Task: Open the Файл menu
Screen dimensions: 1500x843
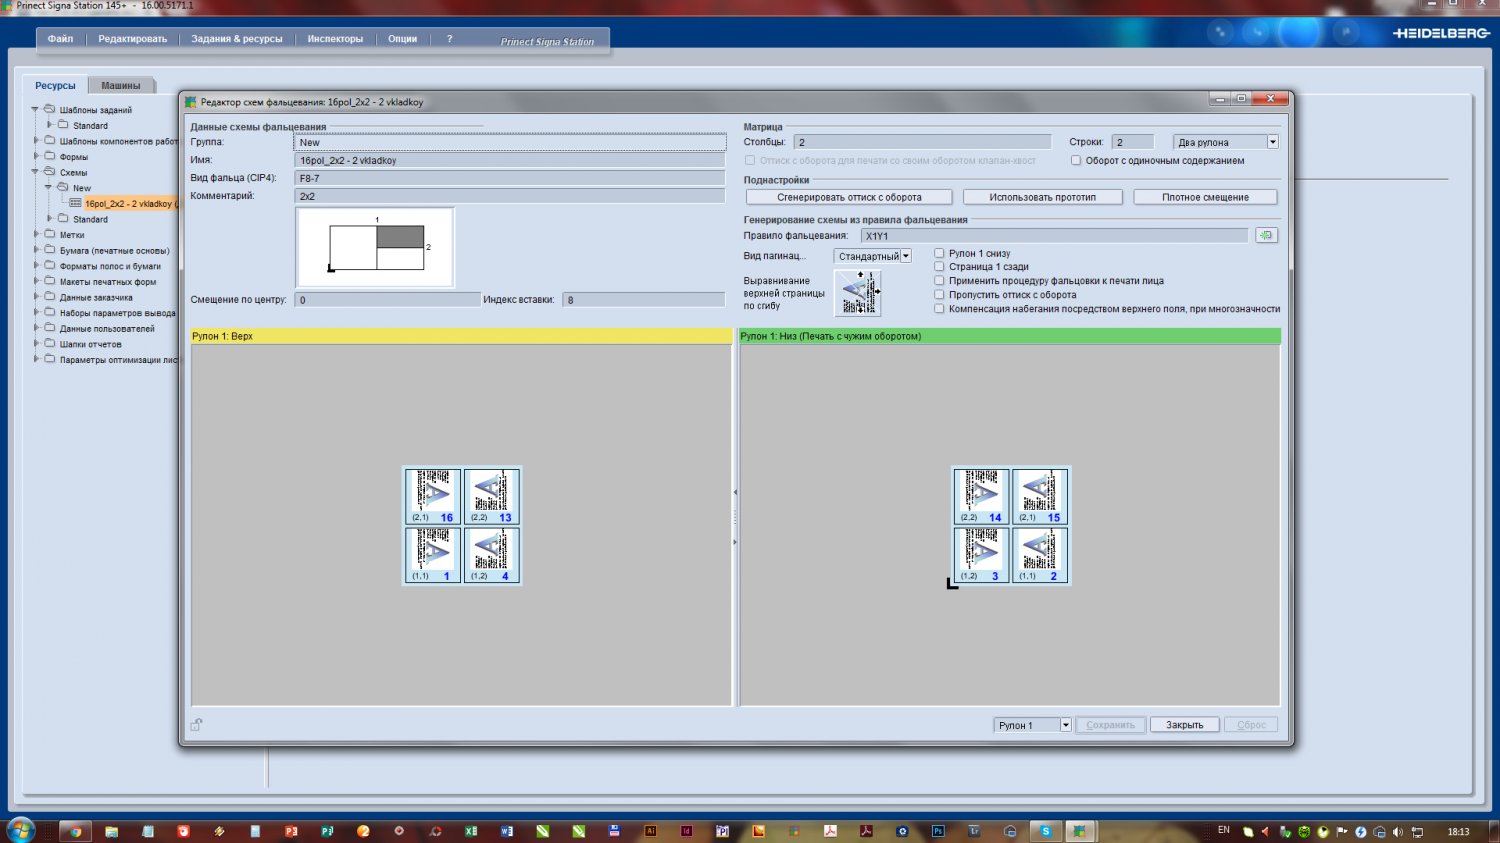Action: (x=60, y=39)
